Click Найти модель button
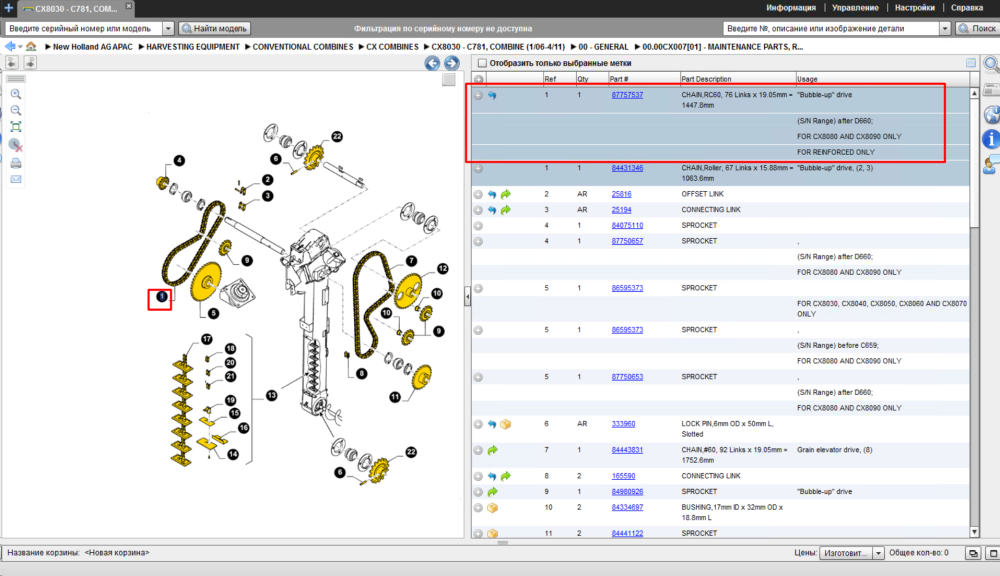The image size is (1000, 576). [214, 29]
